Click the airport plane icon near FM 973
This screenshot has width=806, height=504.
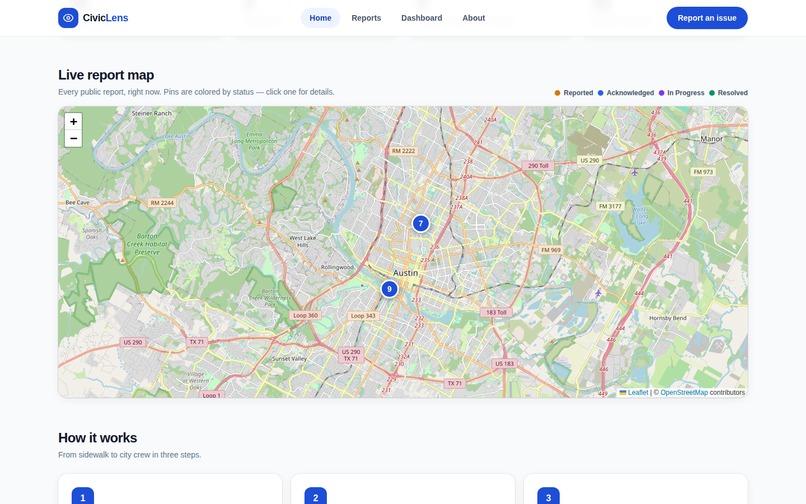(x=635, y=172)
